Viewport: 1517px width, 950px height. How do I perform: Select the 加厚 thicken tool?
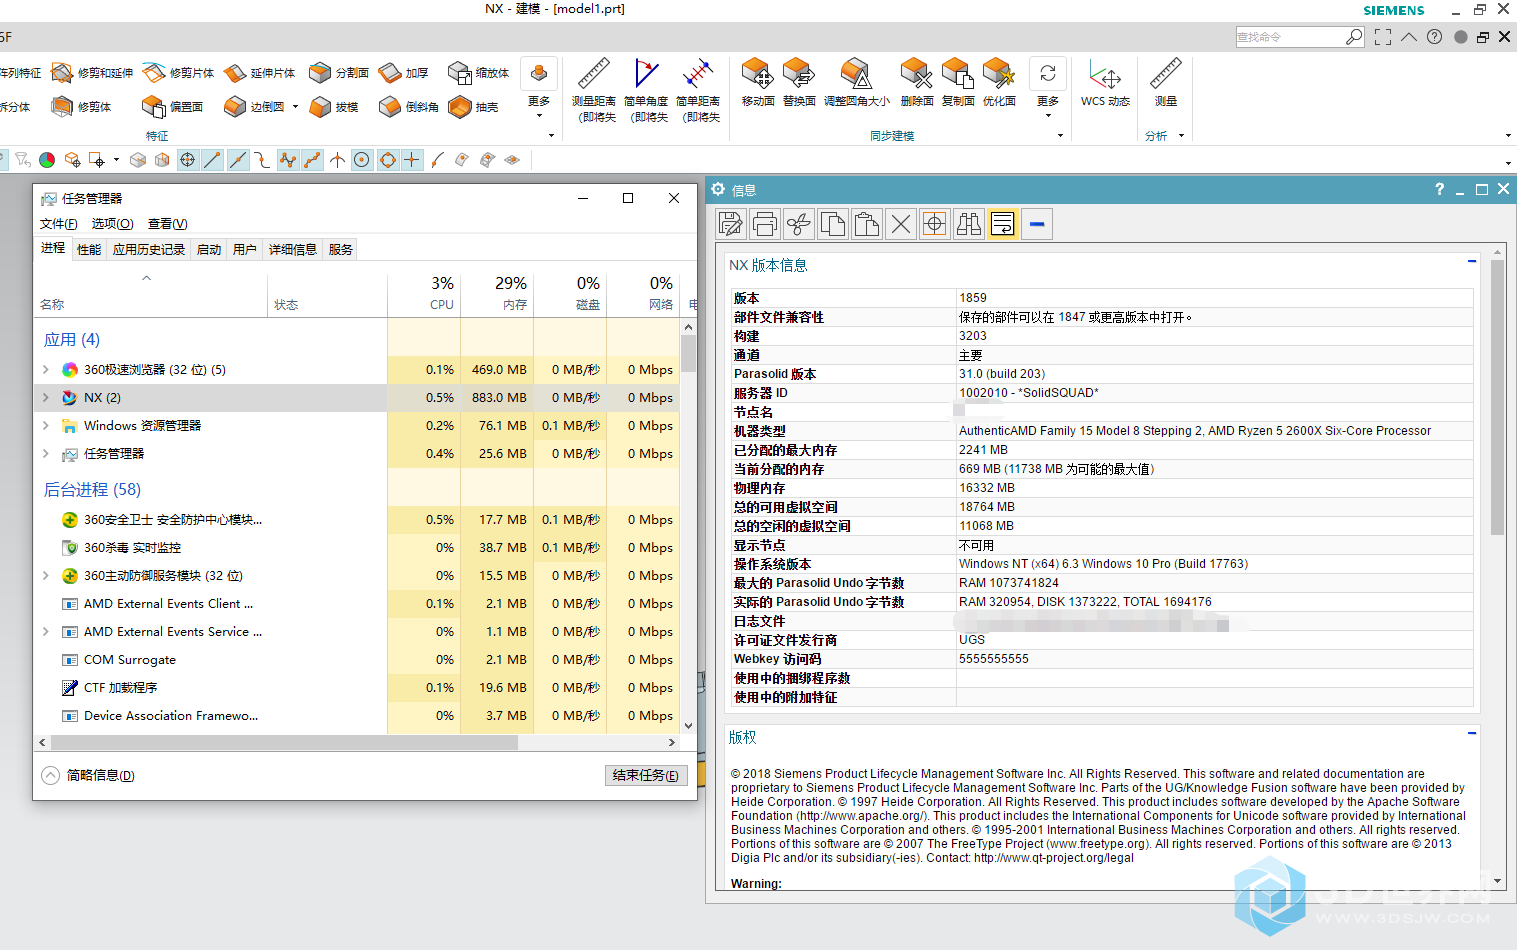404,73
